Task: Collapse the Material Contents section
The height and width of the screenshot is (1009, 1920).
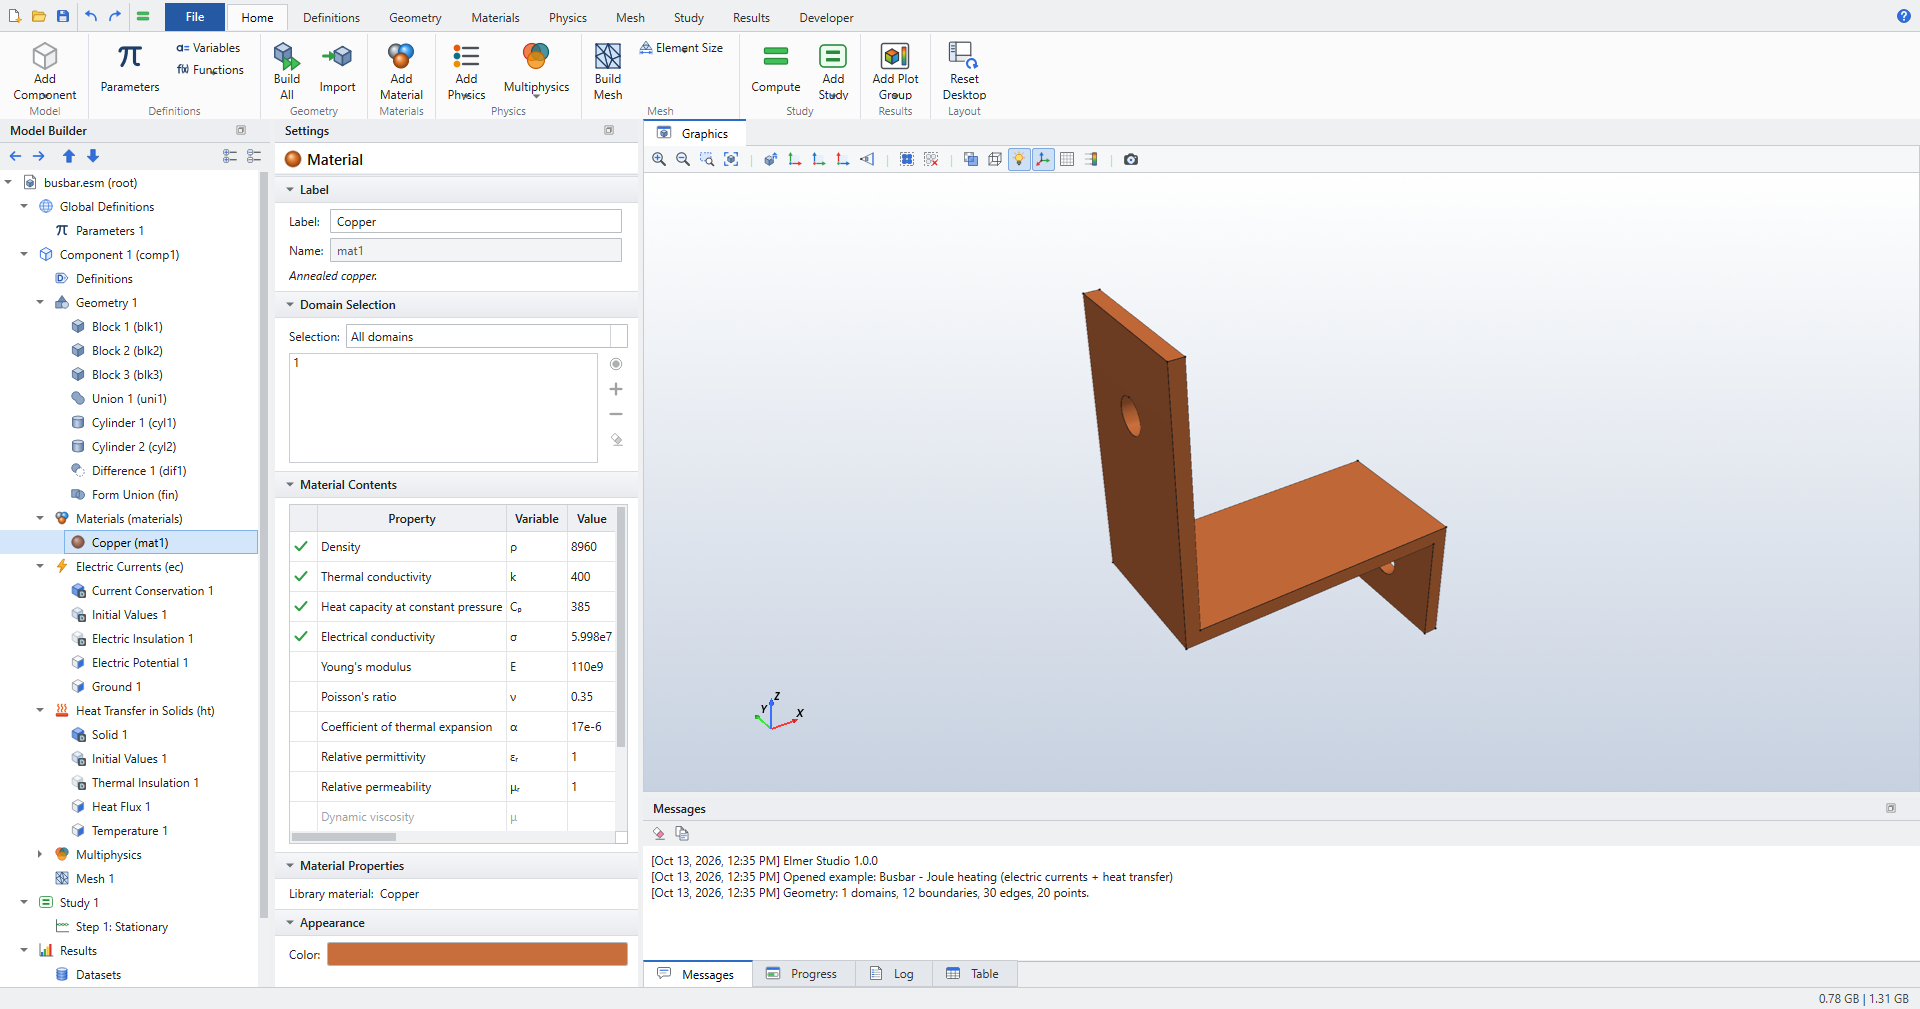Action: [x=290, y=485]
